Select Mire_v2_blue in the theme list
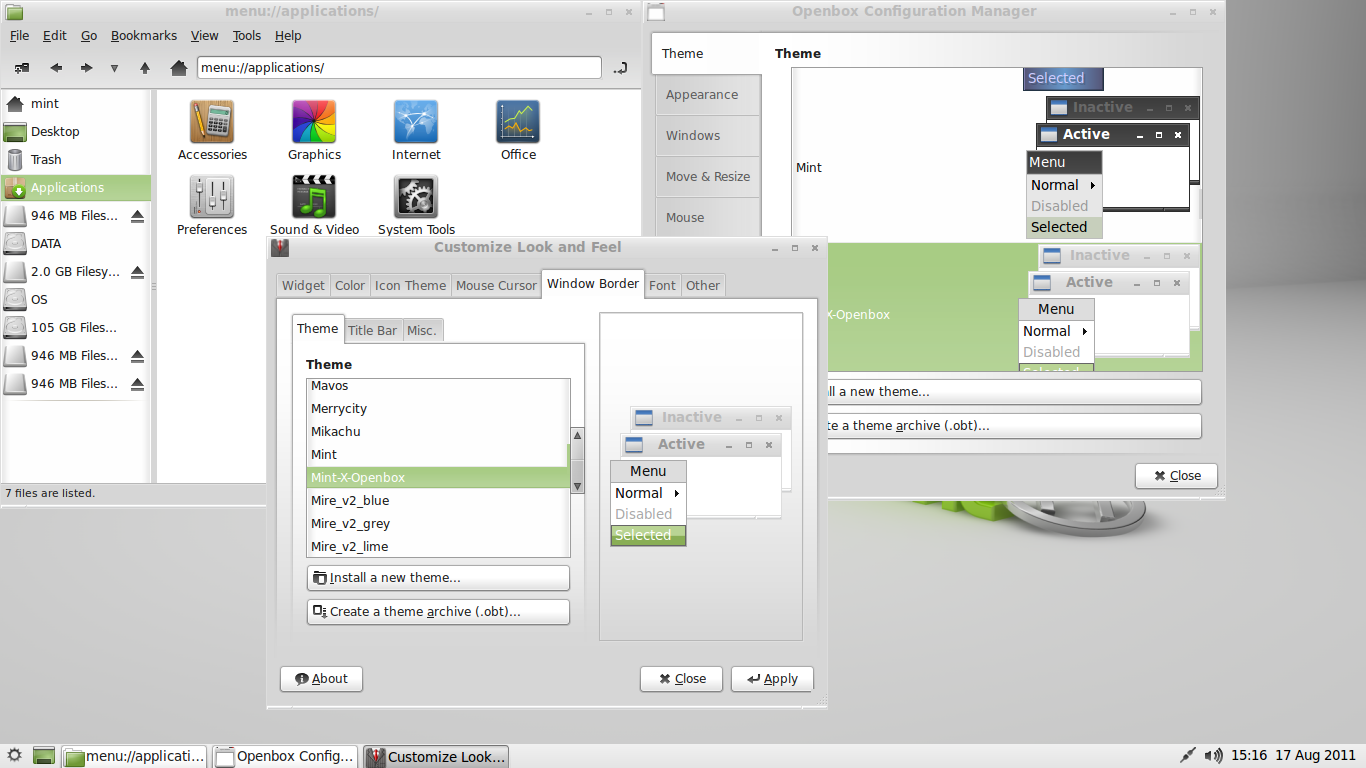This screenshot has height=768, width=1366. tap(350, 500)
